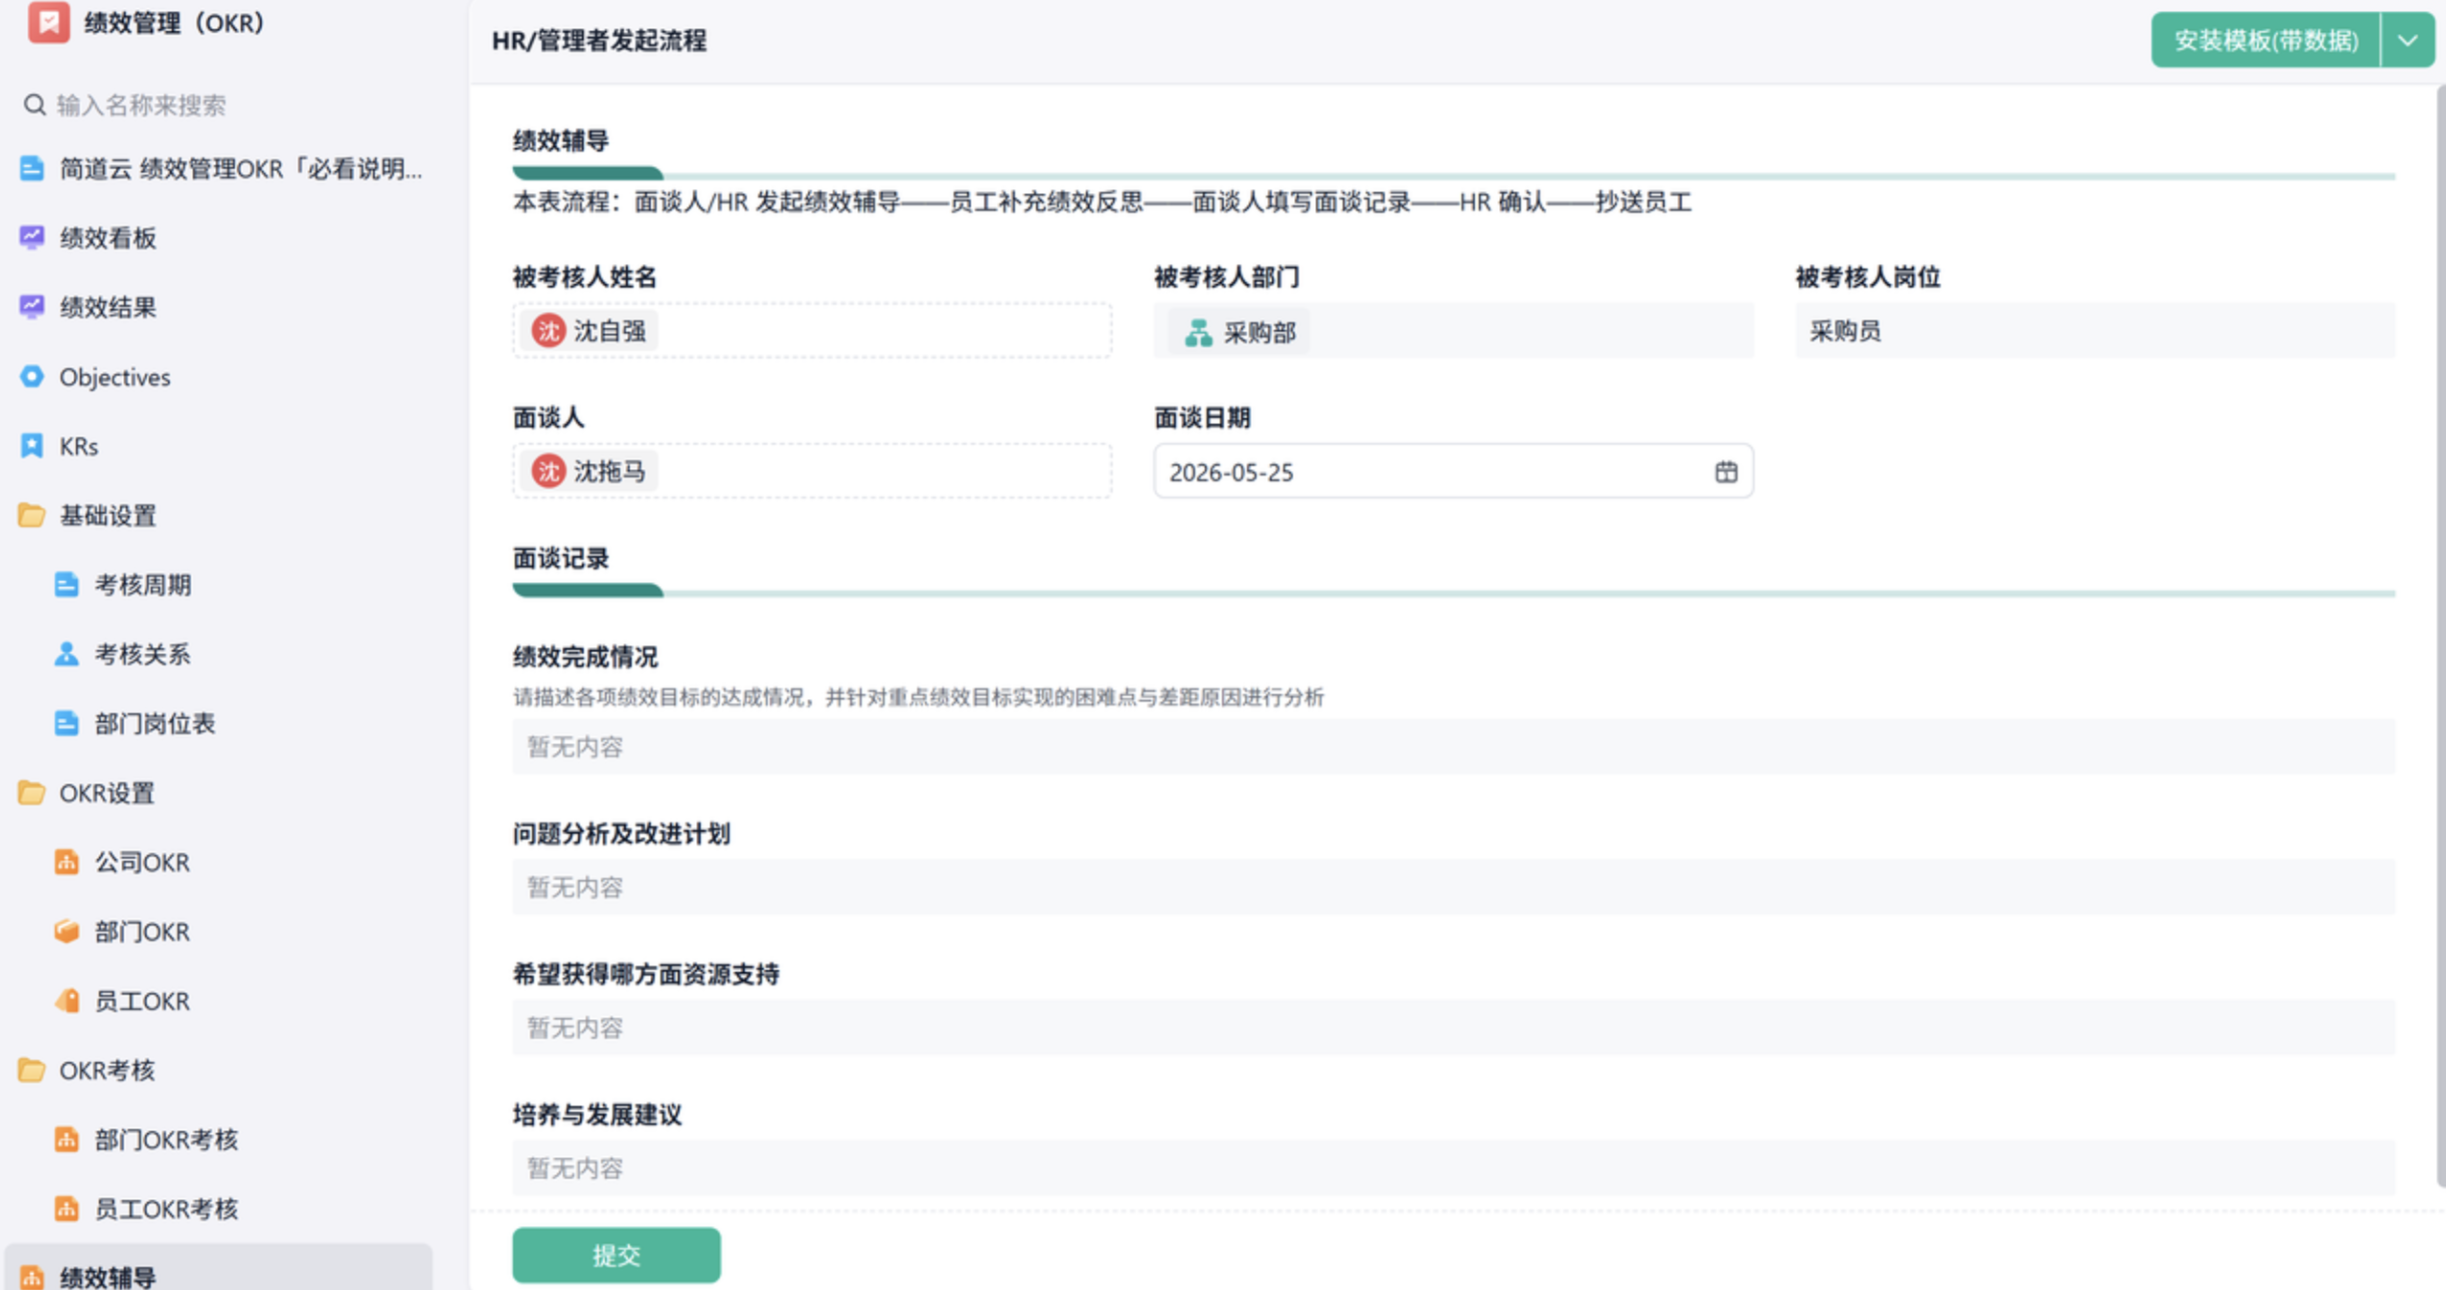Click the 被考核人部门 field
This screenshot has width=2446, height=1290.
[1453, 331]
